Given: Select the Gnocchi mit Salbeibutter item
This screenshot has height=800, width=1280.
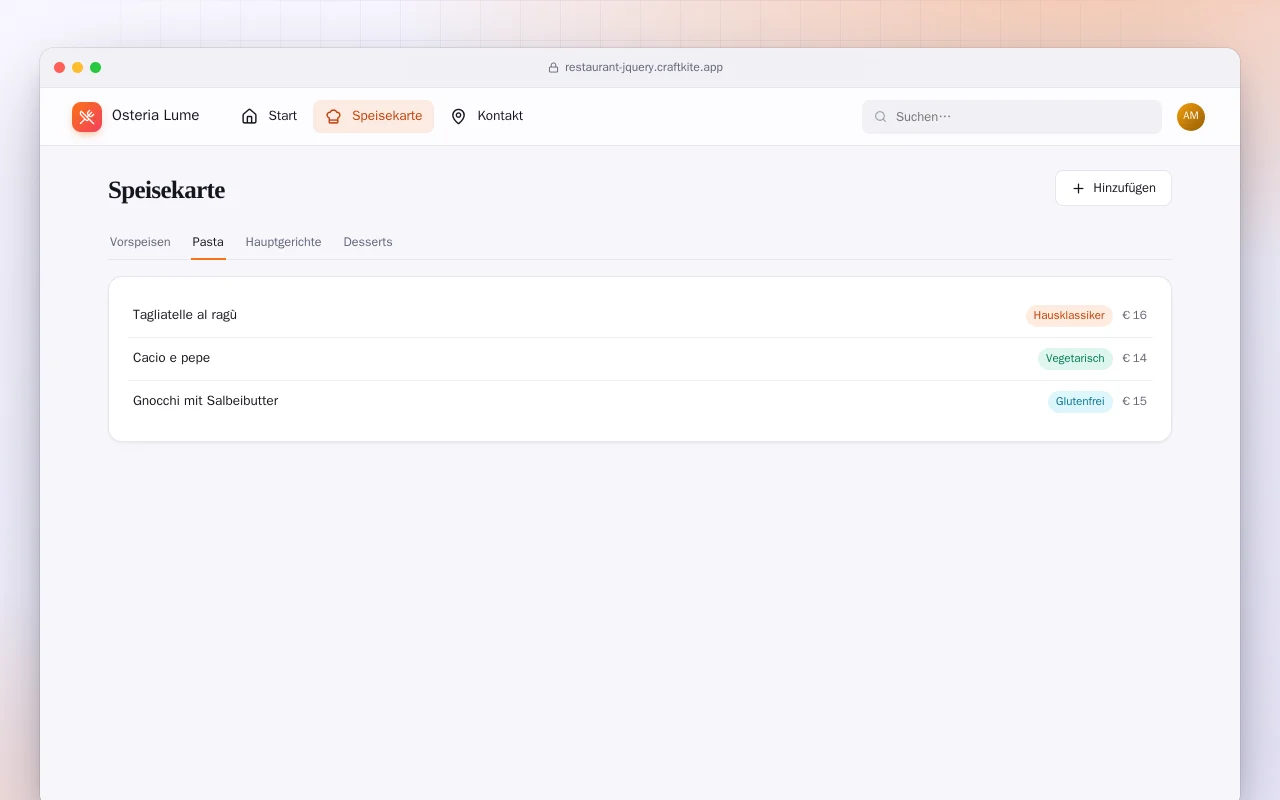Looking at the screenshot, I should pyautogui.click(x=640, y=402).
